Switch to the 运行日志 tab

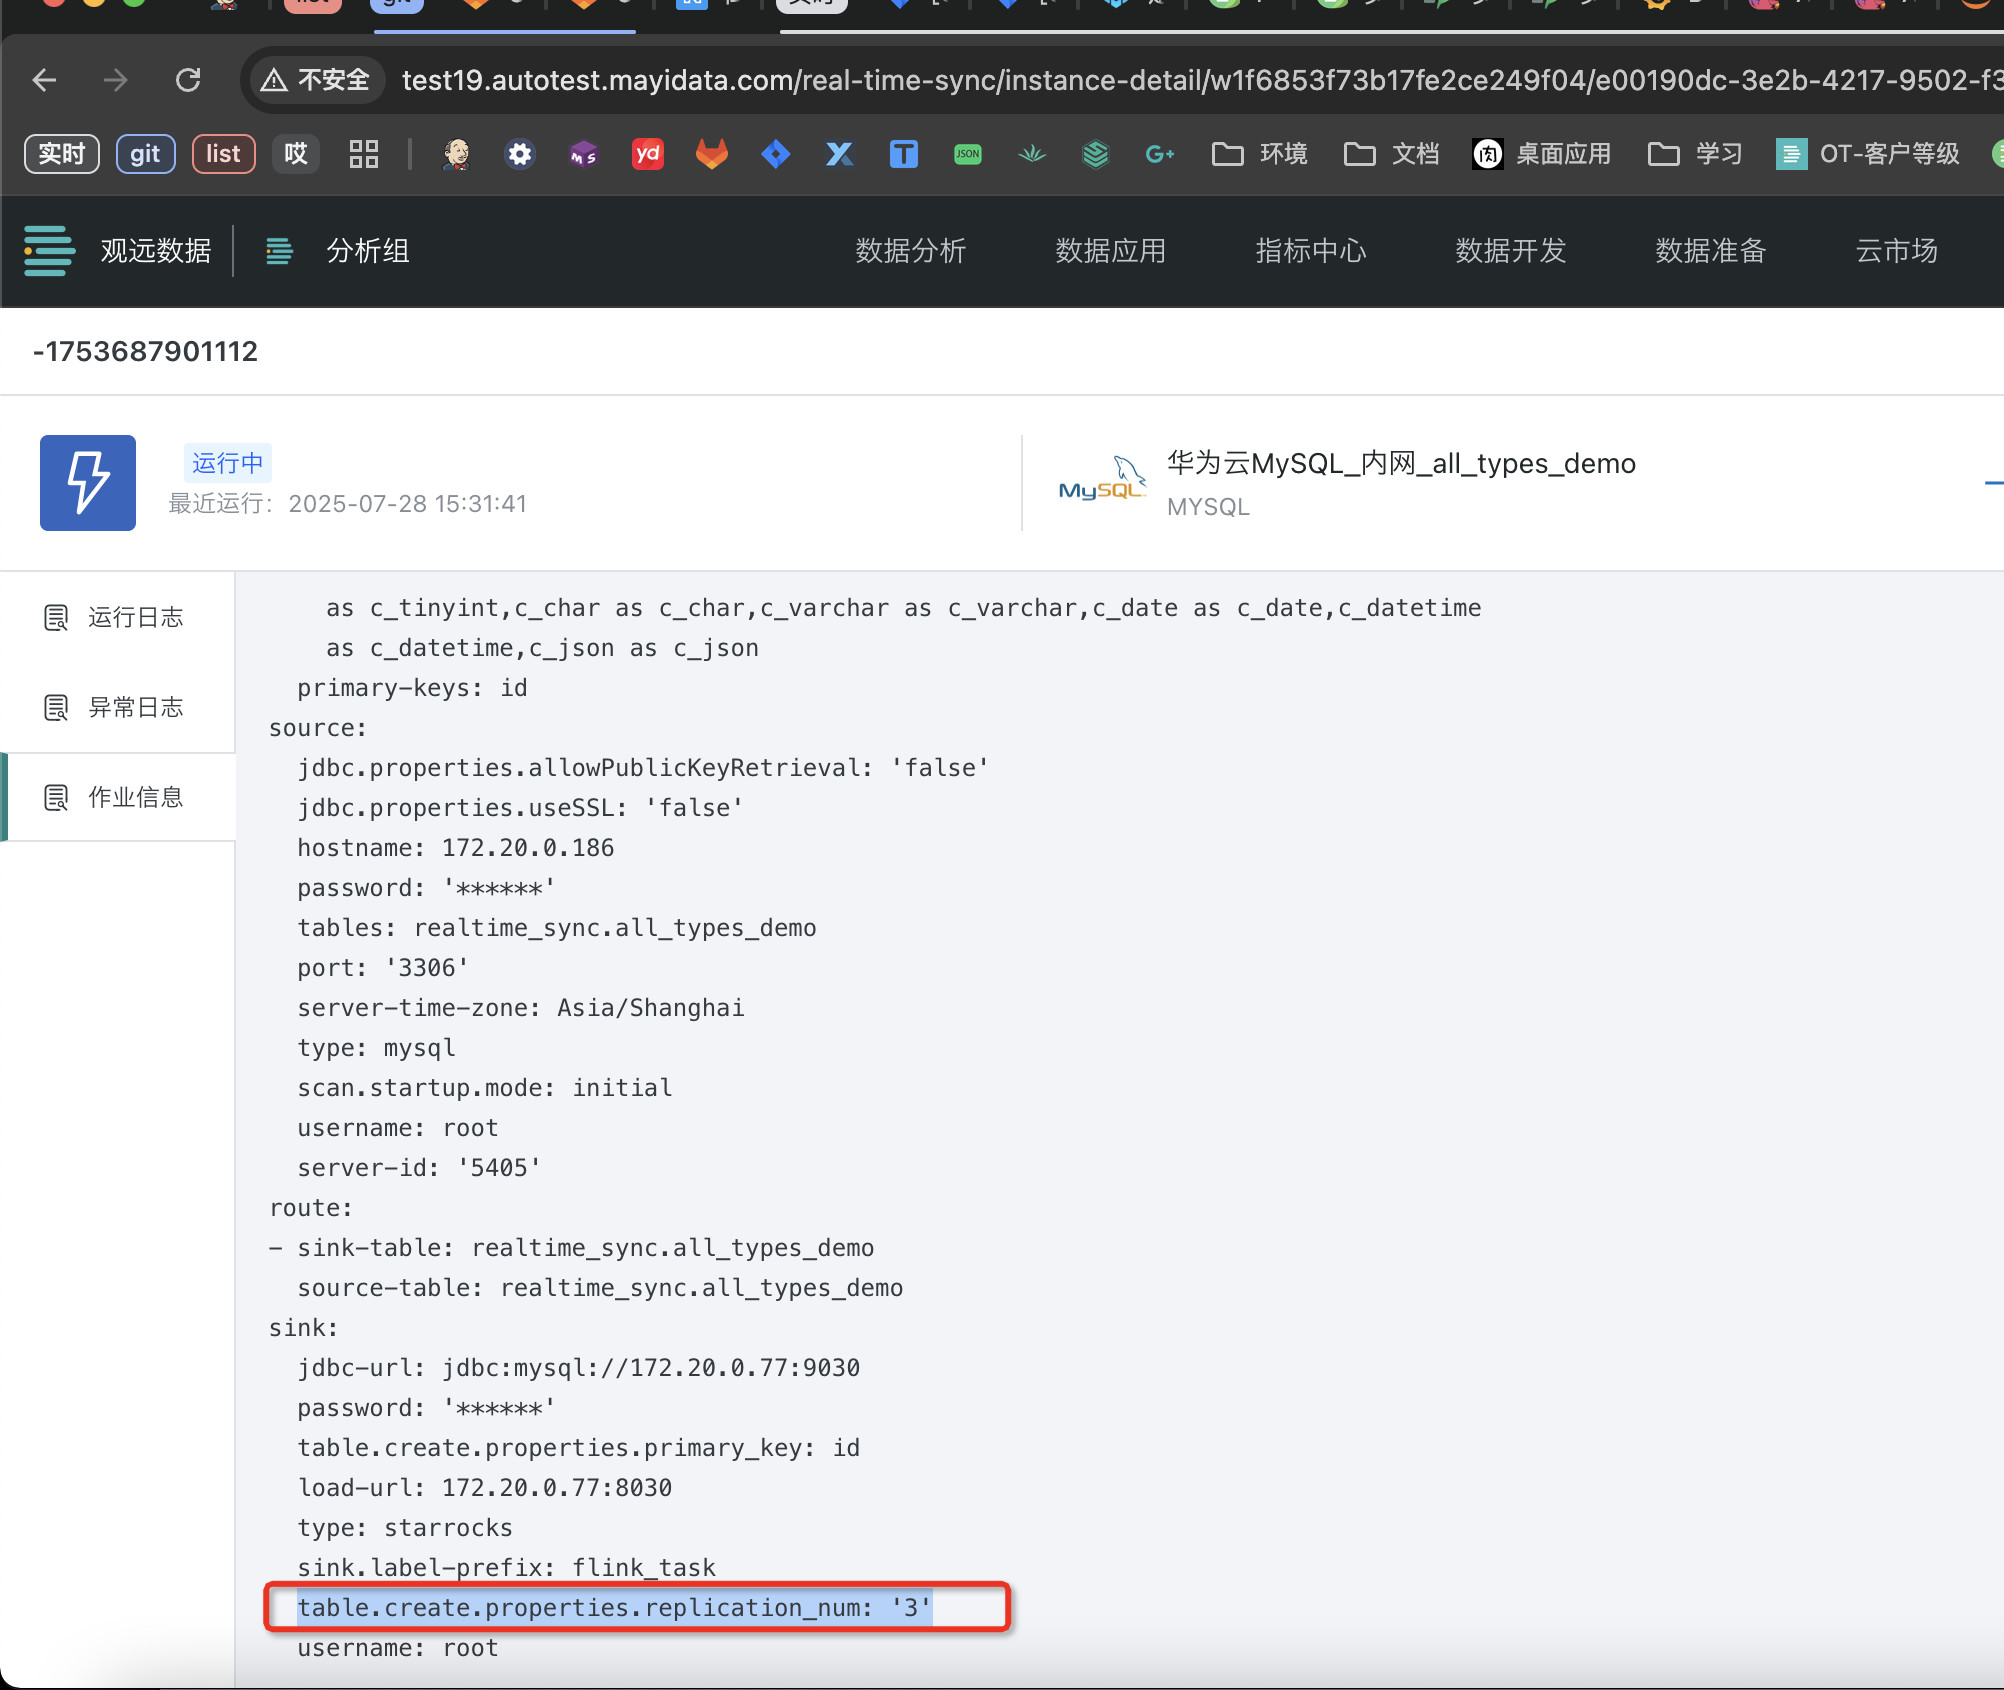tap(135, 617)
